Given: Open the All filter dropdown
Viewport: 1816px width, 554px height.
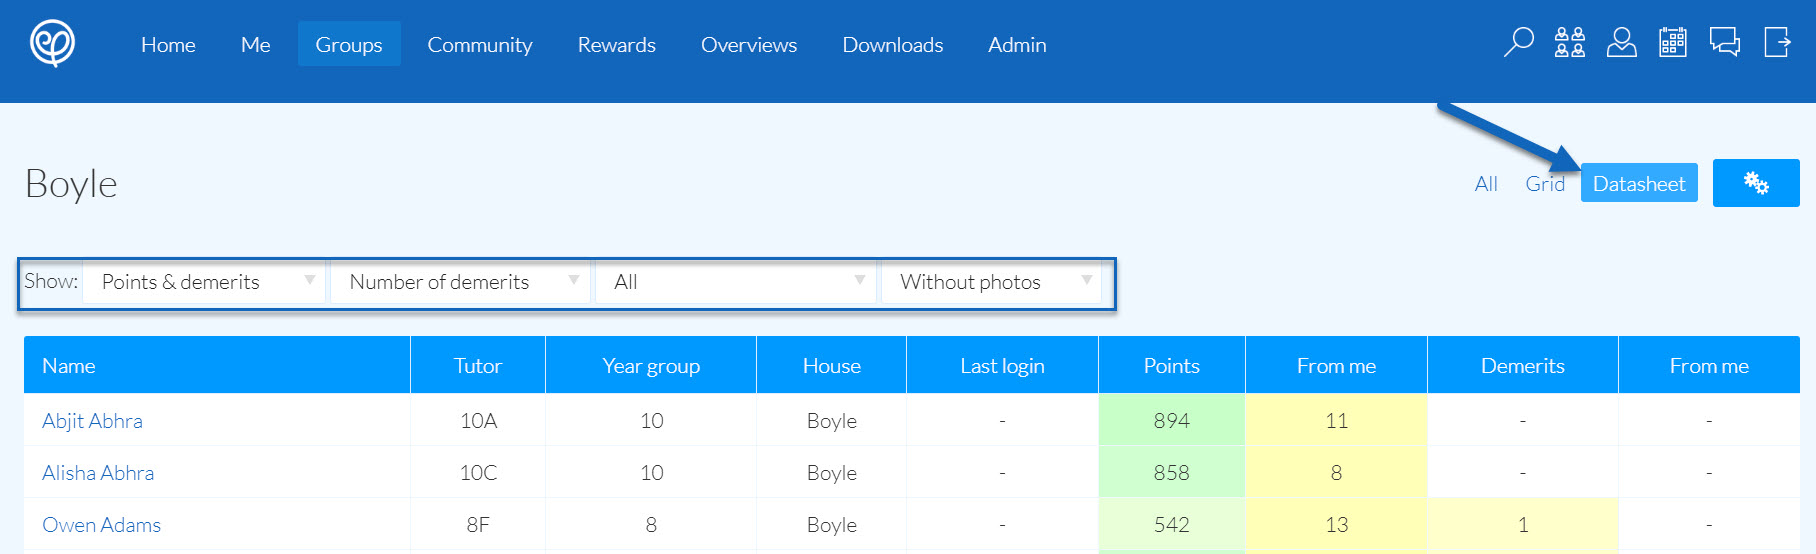Looking at the screenshot, I should [736, 282].
